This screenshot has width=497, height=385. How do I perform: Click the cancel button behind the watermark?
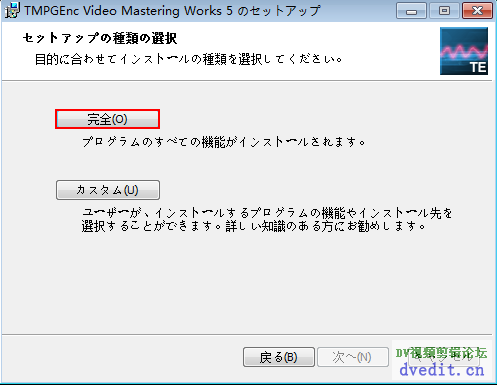(x=444, y=357)
